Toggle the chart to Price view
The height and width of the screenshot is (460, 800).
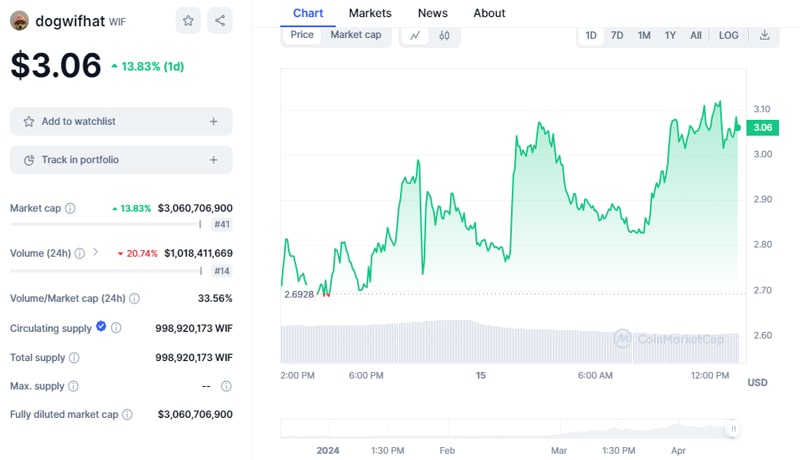click(302, 35)
